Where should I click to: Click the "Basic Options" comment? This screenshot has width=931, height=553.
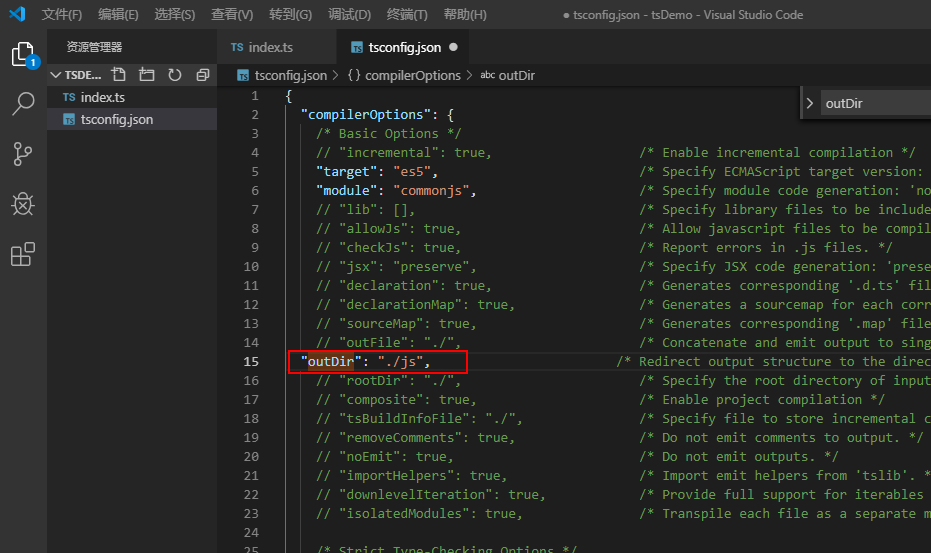[388, 134]
